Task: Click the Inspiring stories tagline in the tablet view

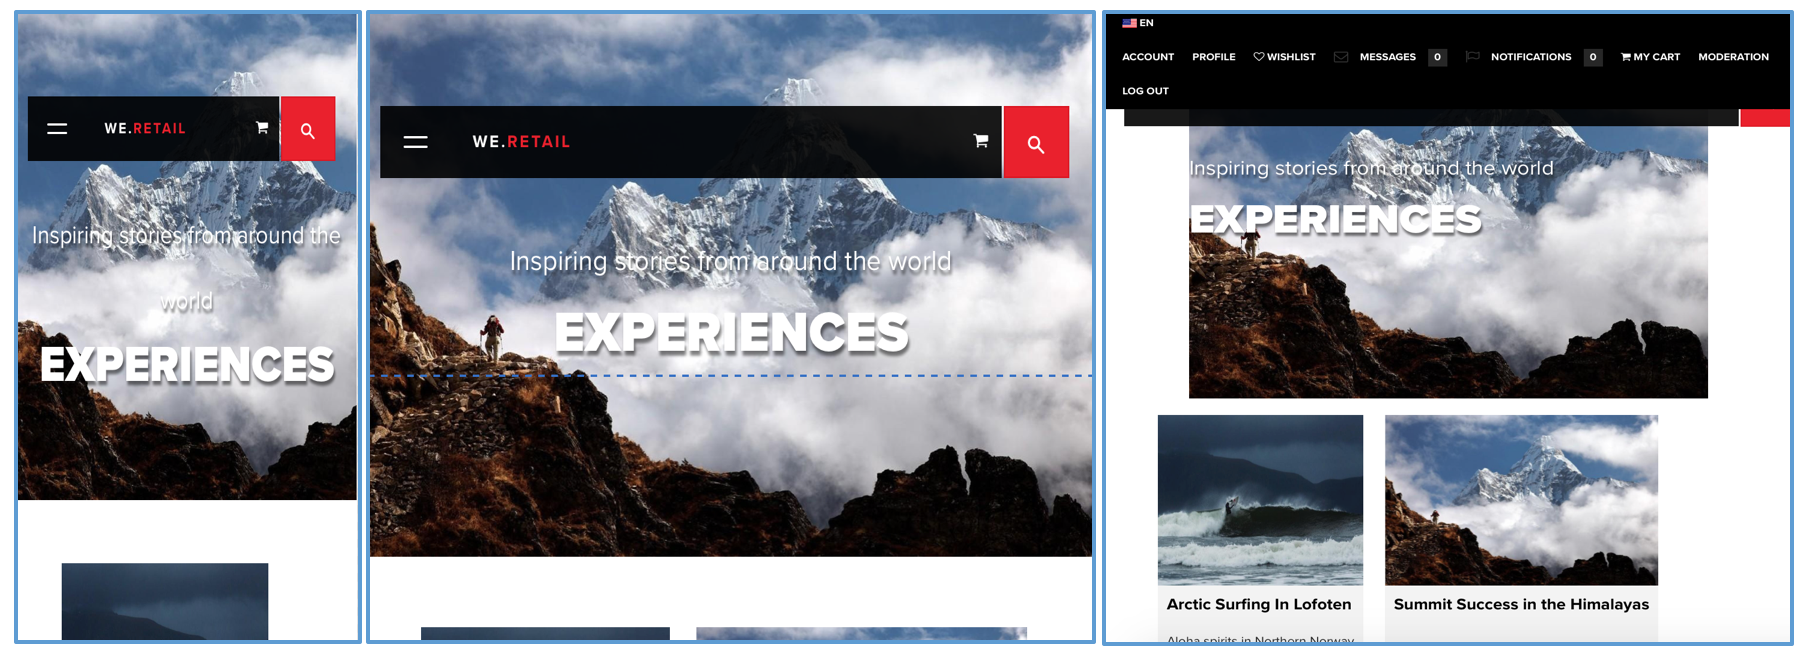Action: (731, 261)
